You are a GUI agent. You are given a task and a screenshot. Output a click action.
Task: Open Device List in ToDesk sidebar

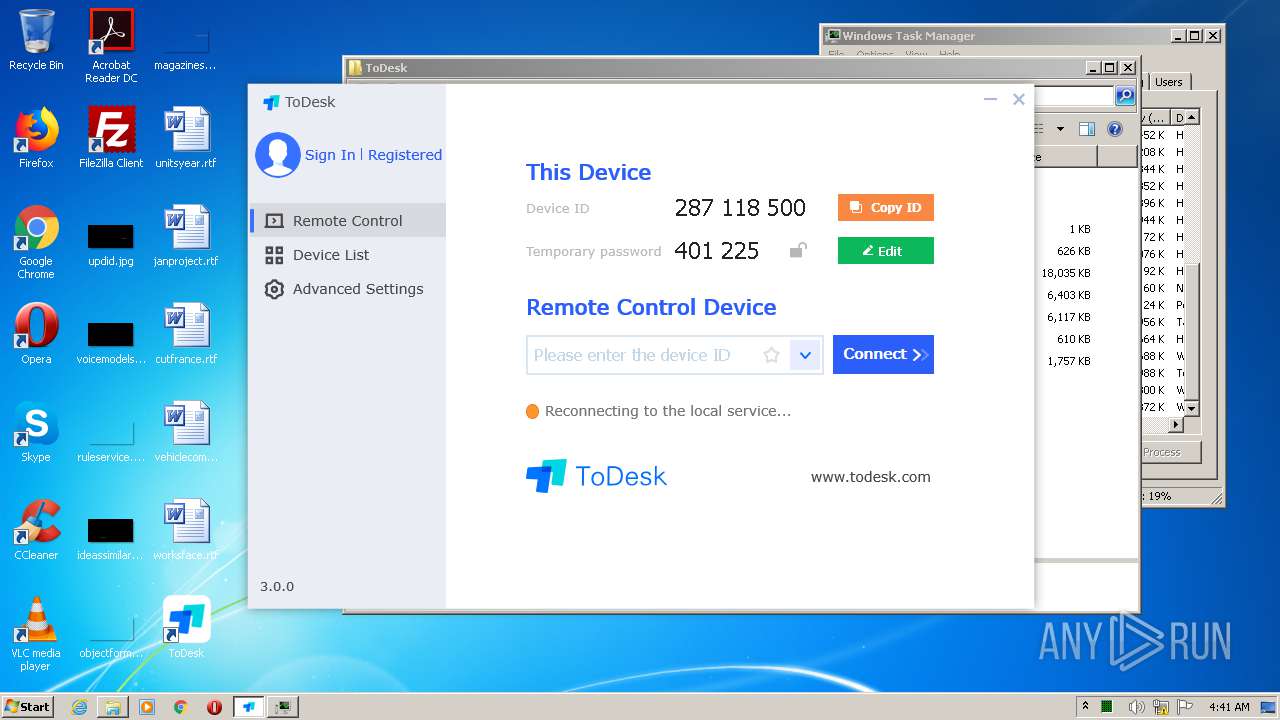coord(331,255)
